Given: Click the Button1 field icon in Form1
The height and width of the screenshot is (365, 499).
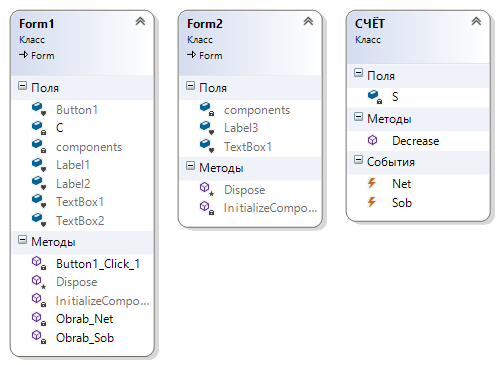Looking at the screenshot, I should (39, 109).
